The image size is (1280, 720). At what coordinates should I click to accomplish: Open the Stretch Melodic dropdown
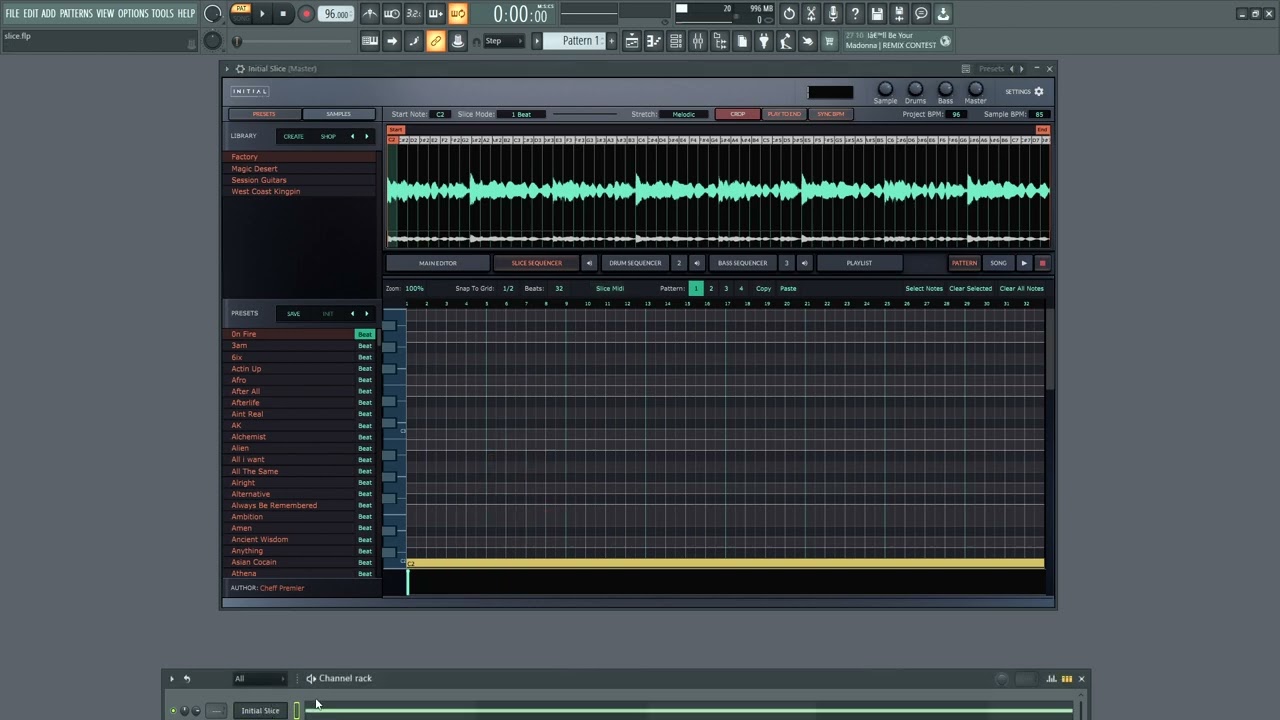click(684, 114)
